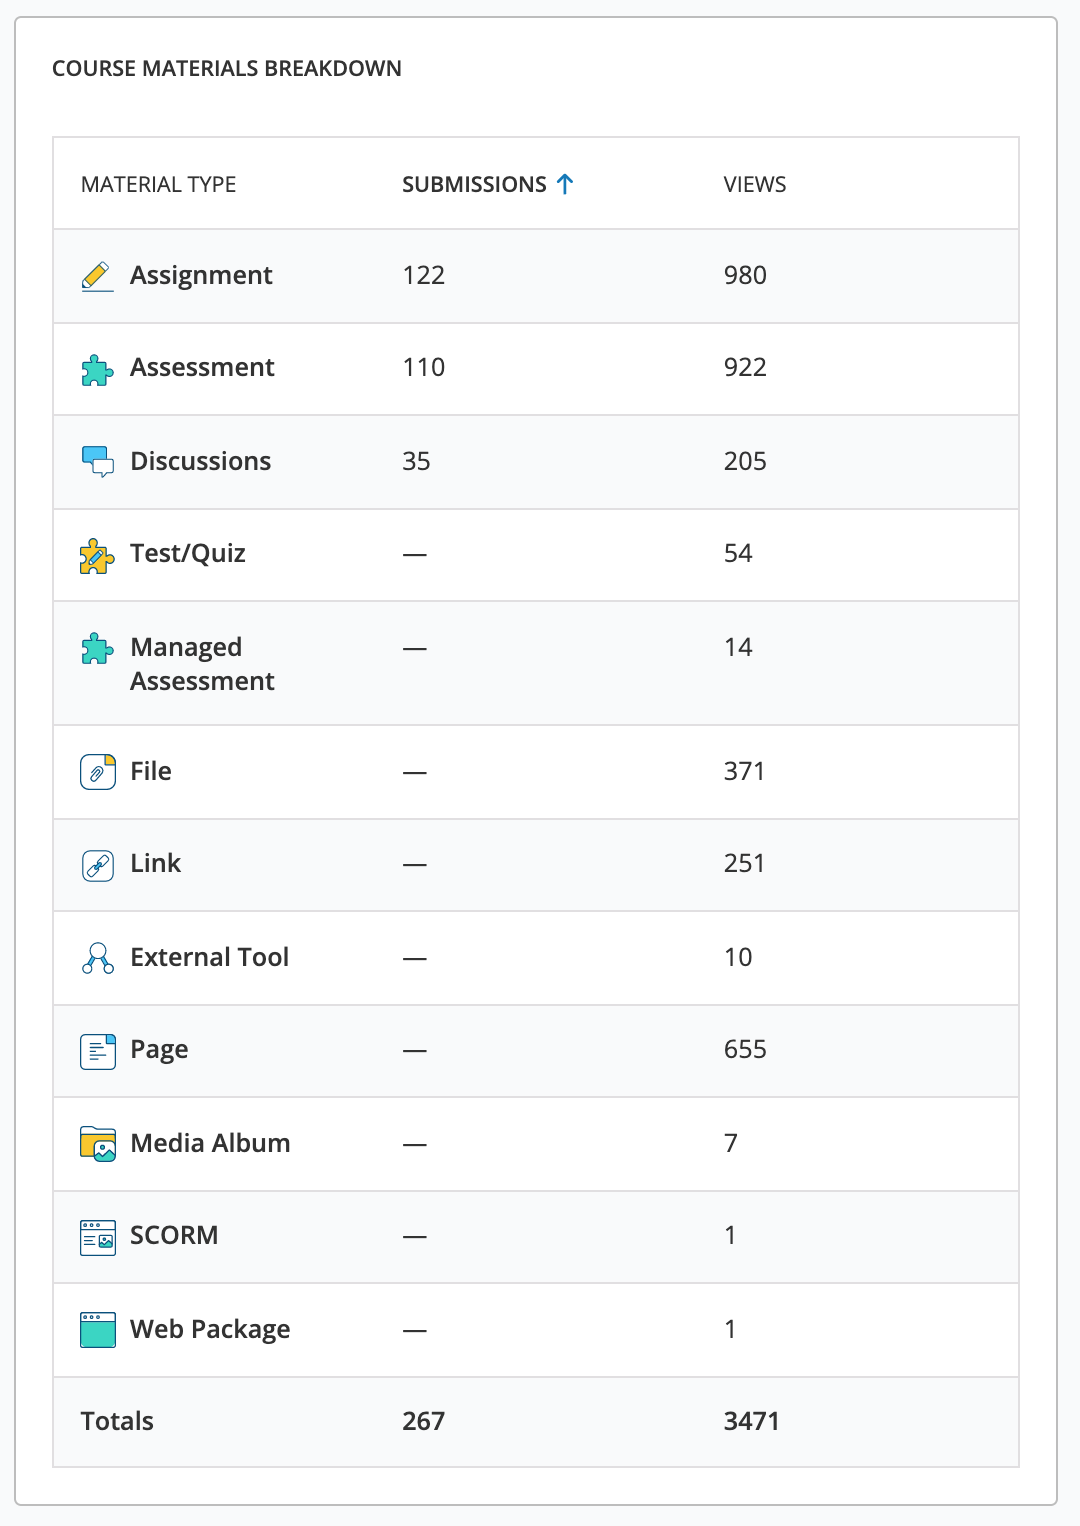Click the Link chain icon
Screen dimensions: 1080x1526
[97, 865]
